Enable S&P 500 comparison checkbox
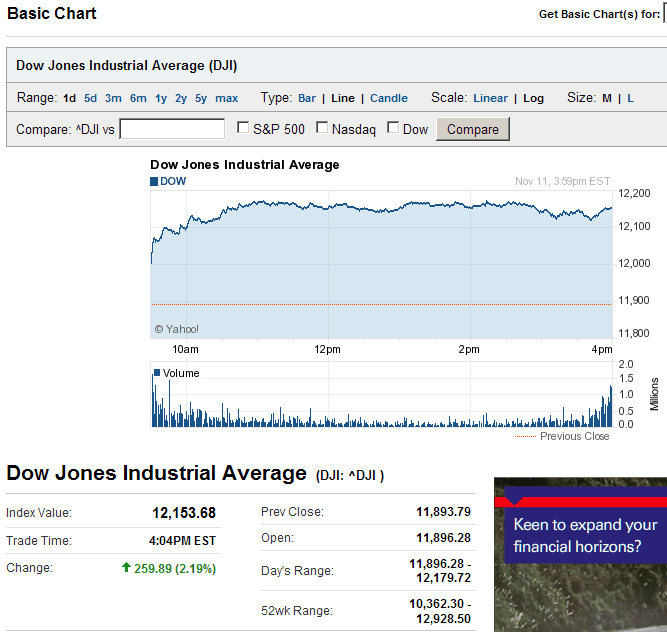This screenshot has height=632, width=667. click(x=243, y=128)
